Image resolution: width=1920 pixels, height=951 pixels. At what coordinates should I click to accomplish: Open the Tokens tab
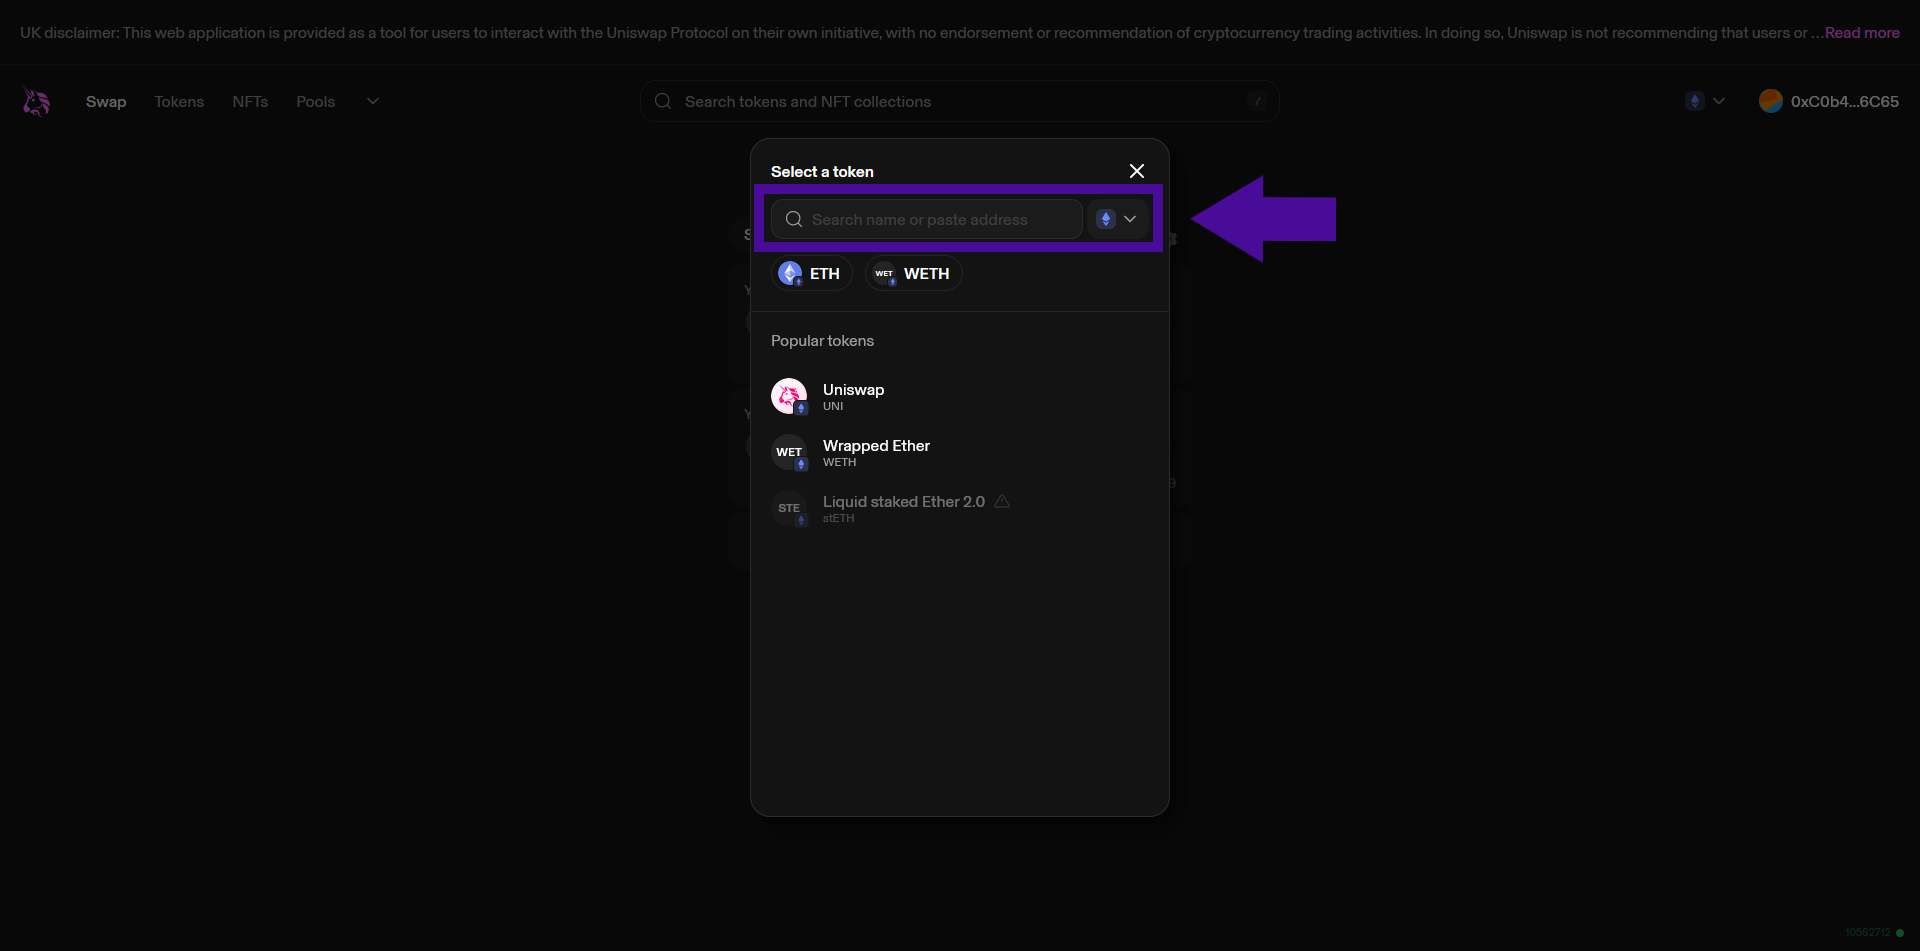179,101
